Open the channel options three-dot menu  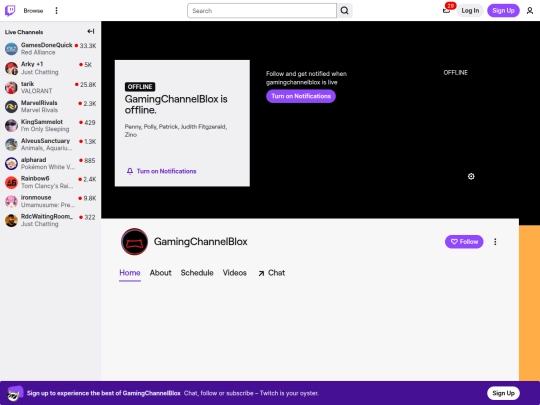point(495,242)
